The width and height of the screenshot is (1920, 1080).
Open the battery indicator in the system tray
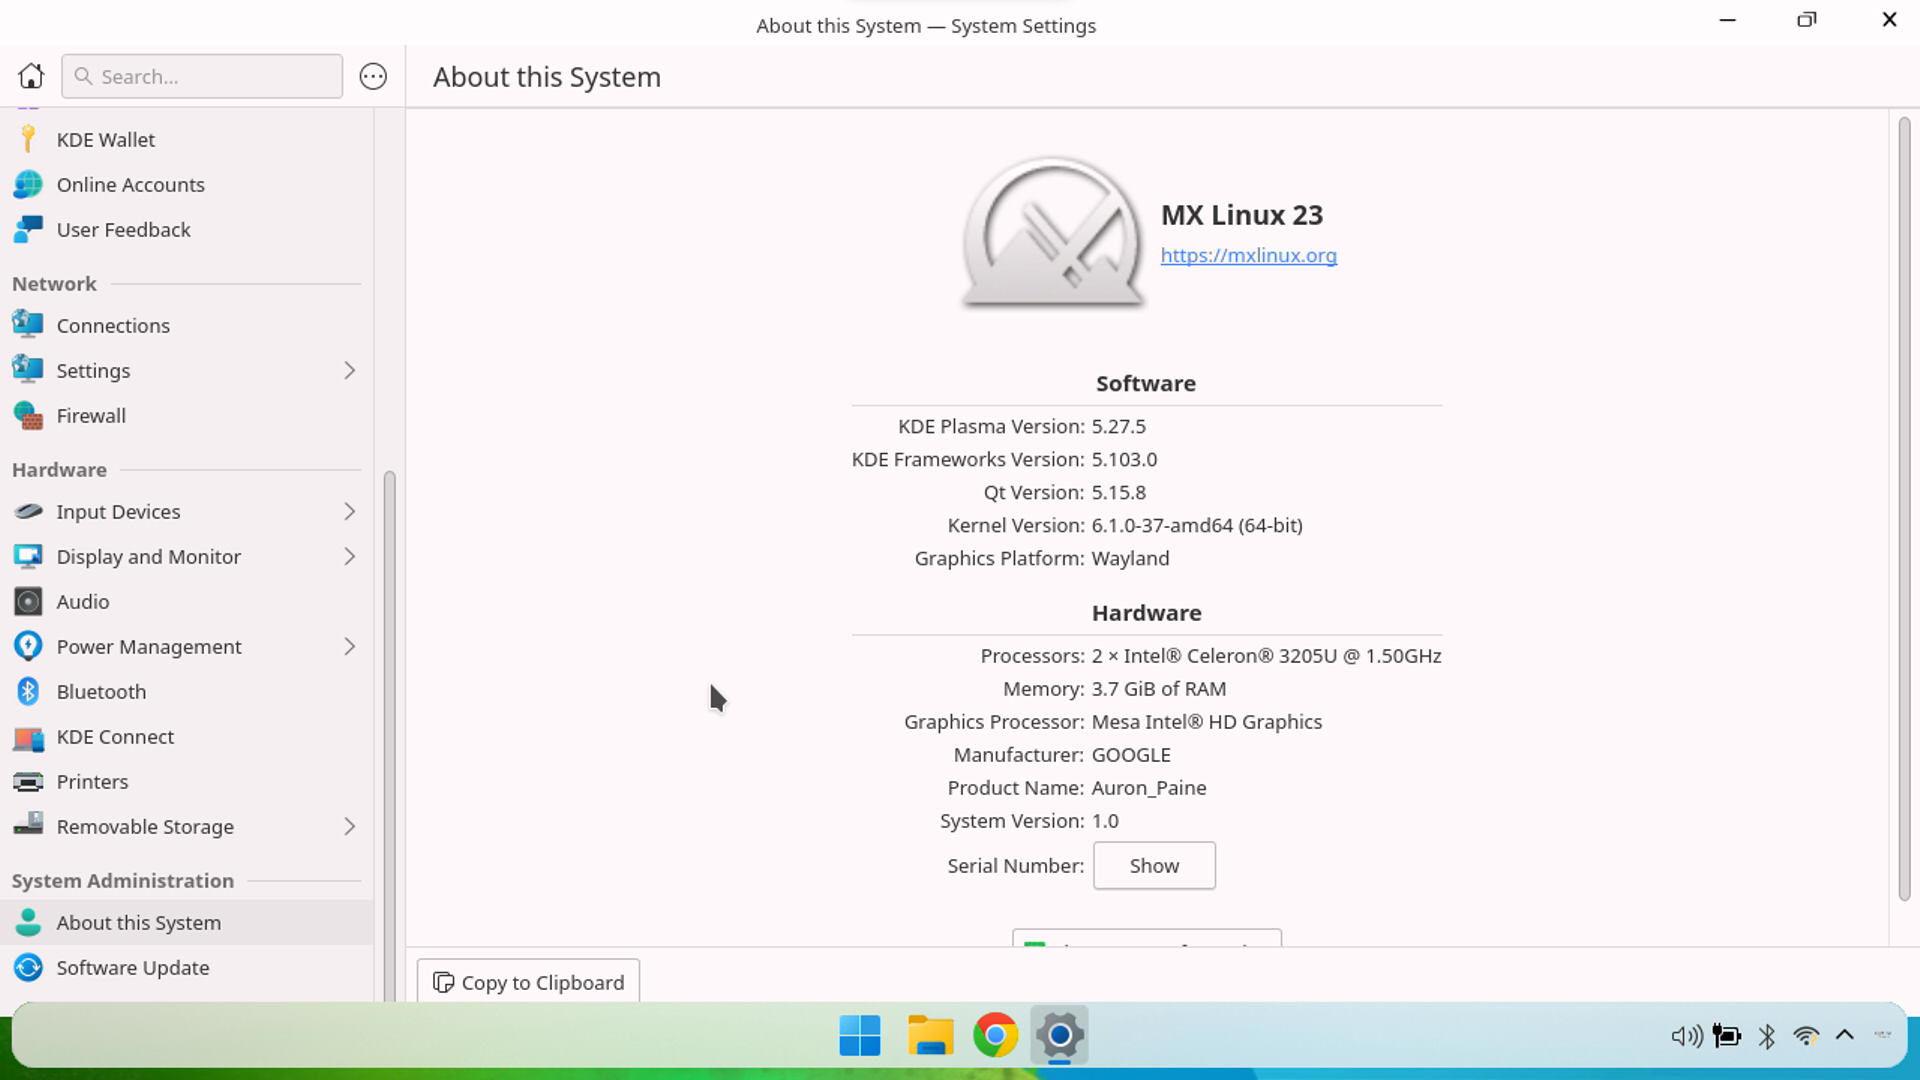point(1727,1036)
